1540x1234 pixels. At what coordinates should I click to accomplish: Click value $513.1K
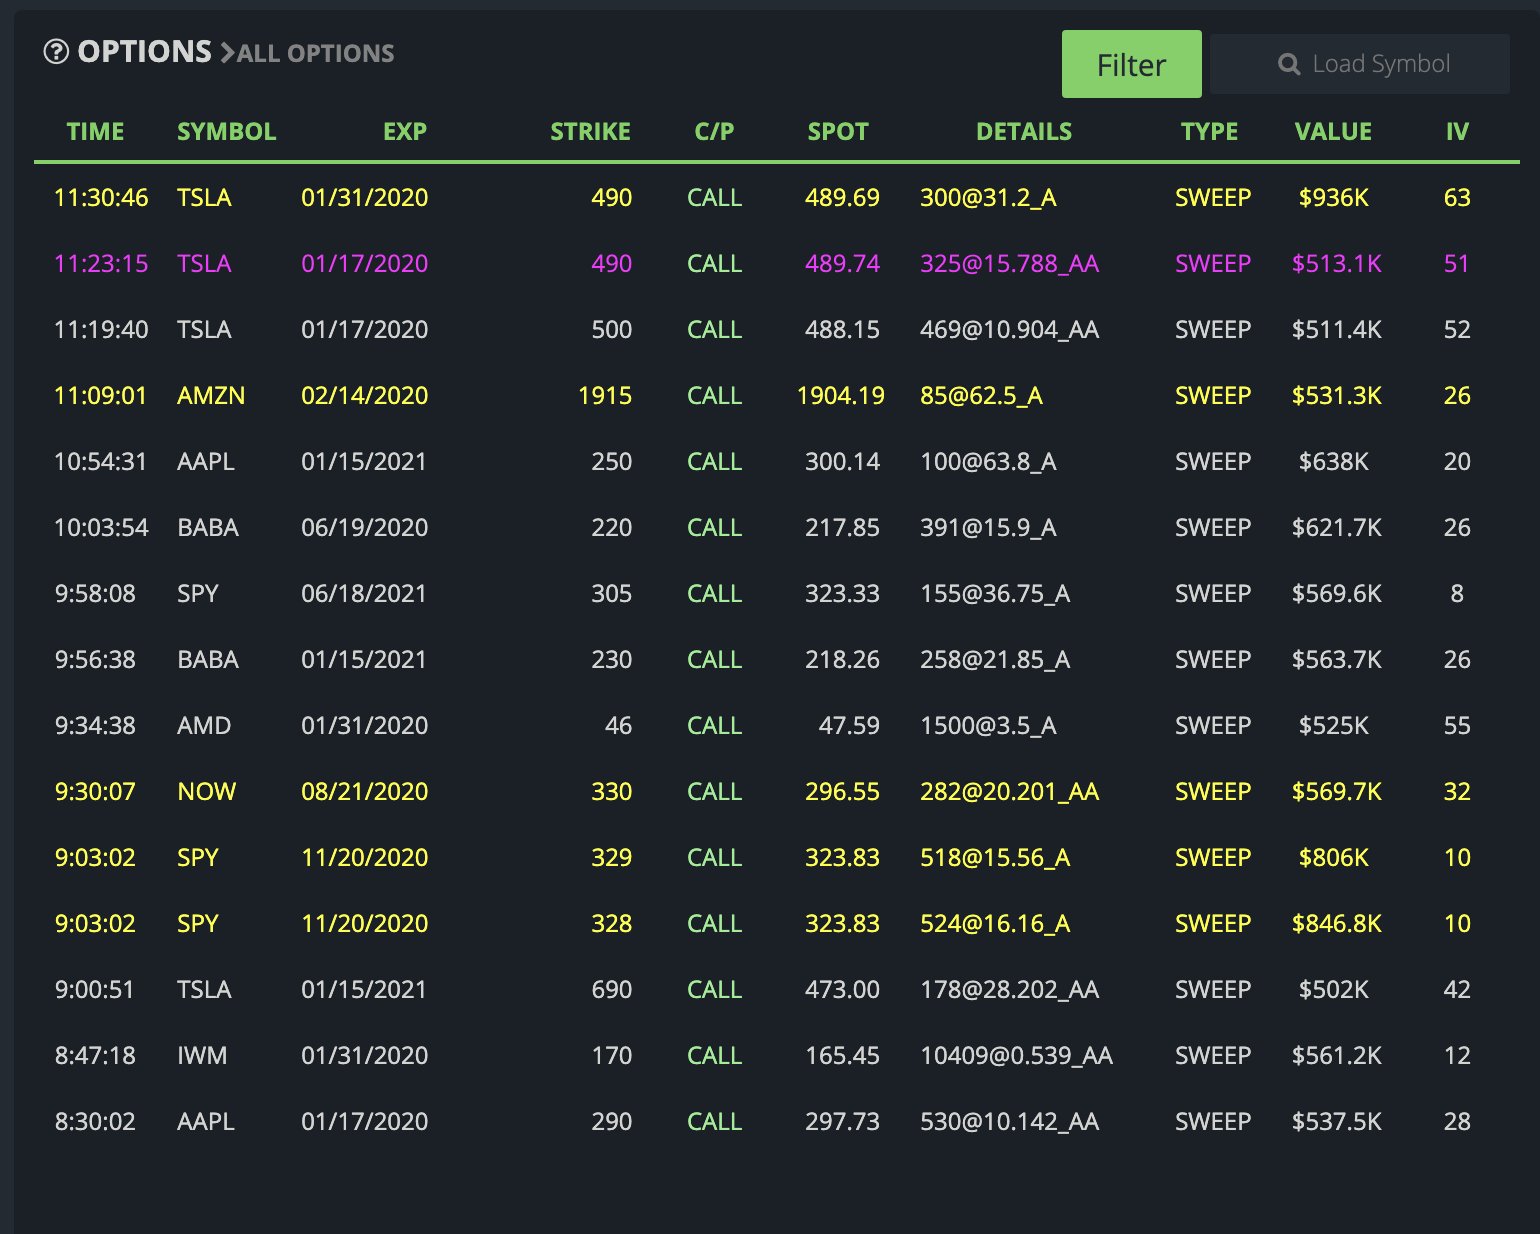1336,263
